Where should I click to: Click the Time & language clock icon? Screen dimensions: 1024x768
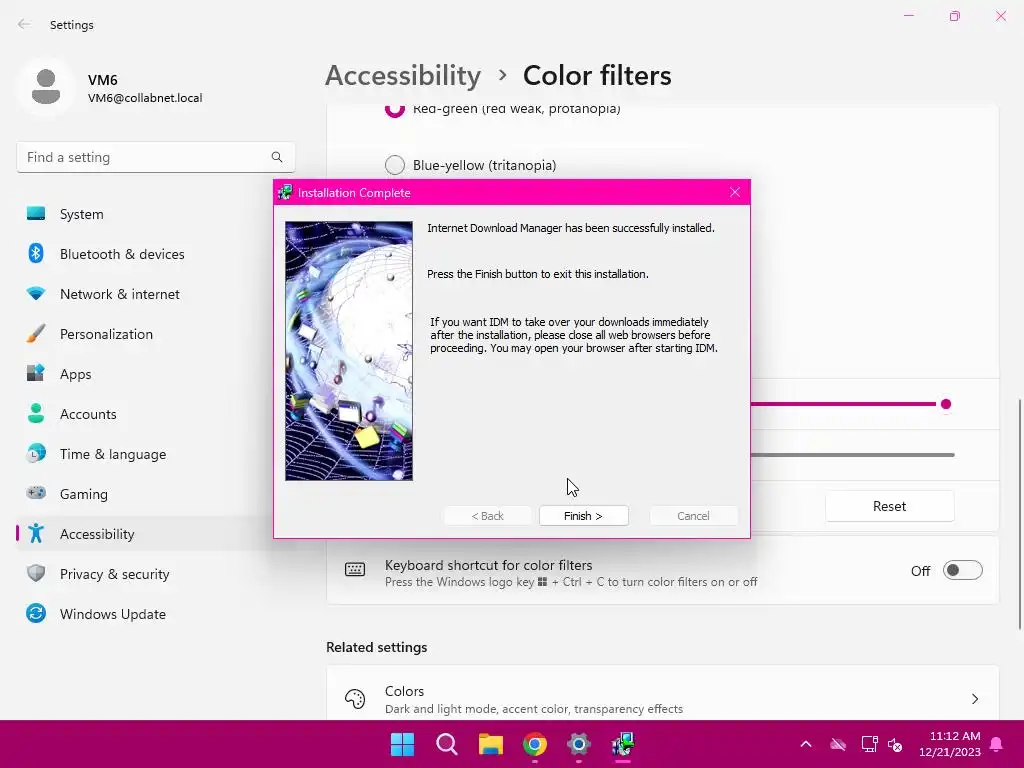pos(36,454)
